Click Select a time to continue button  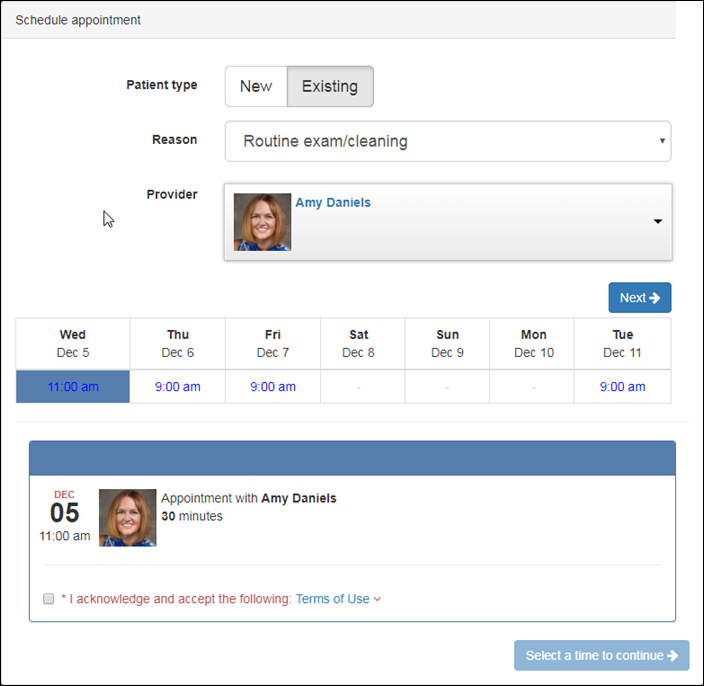(x=601, y=655)
